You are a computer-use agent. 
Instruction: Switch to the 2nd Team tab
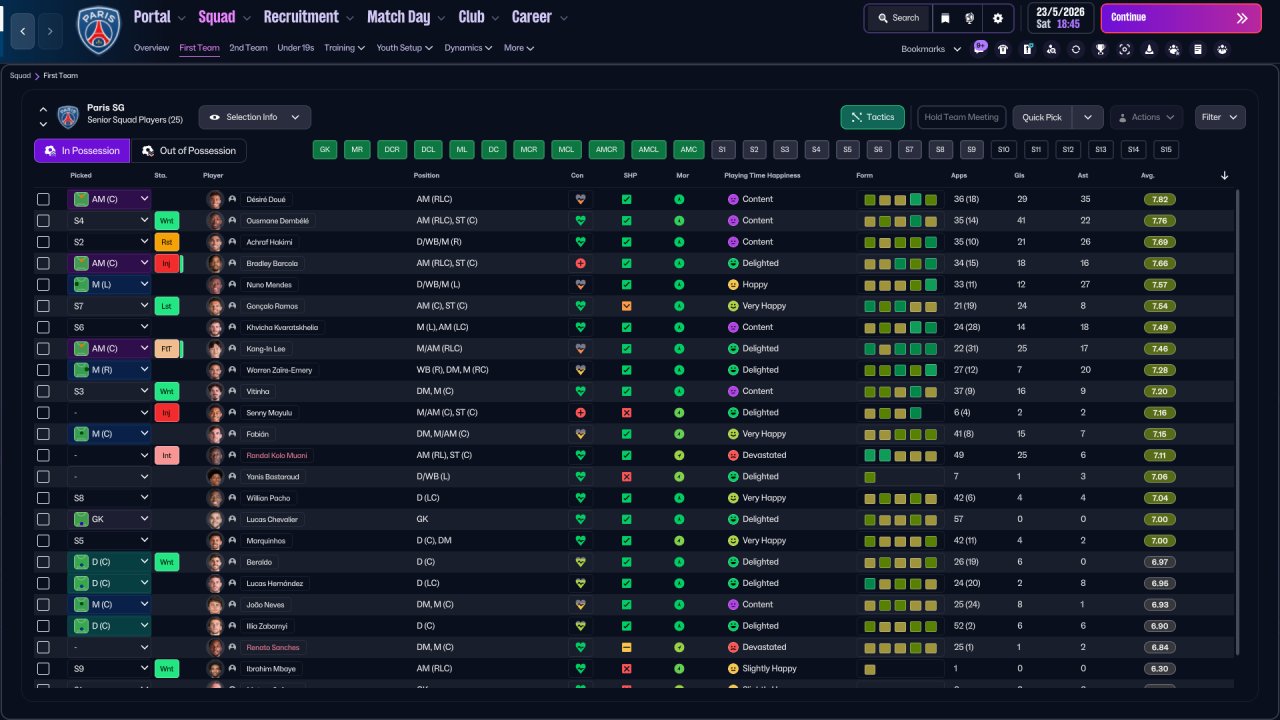click(x=248, y=48)
